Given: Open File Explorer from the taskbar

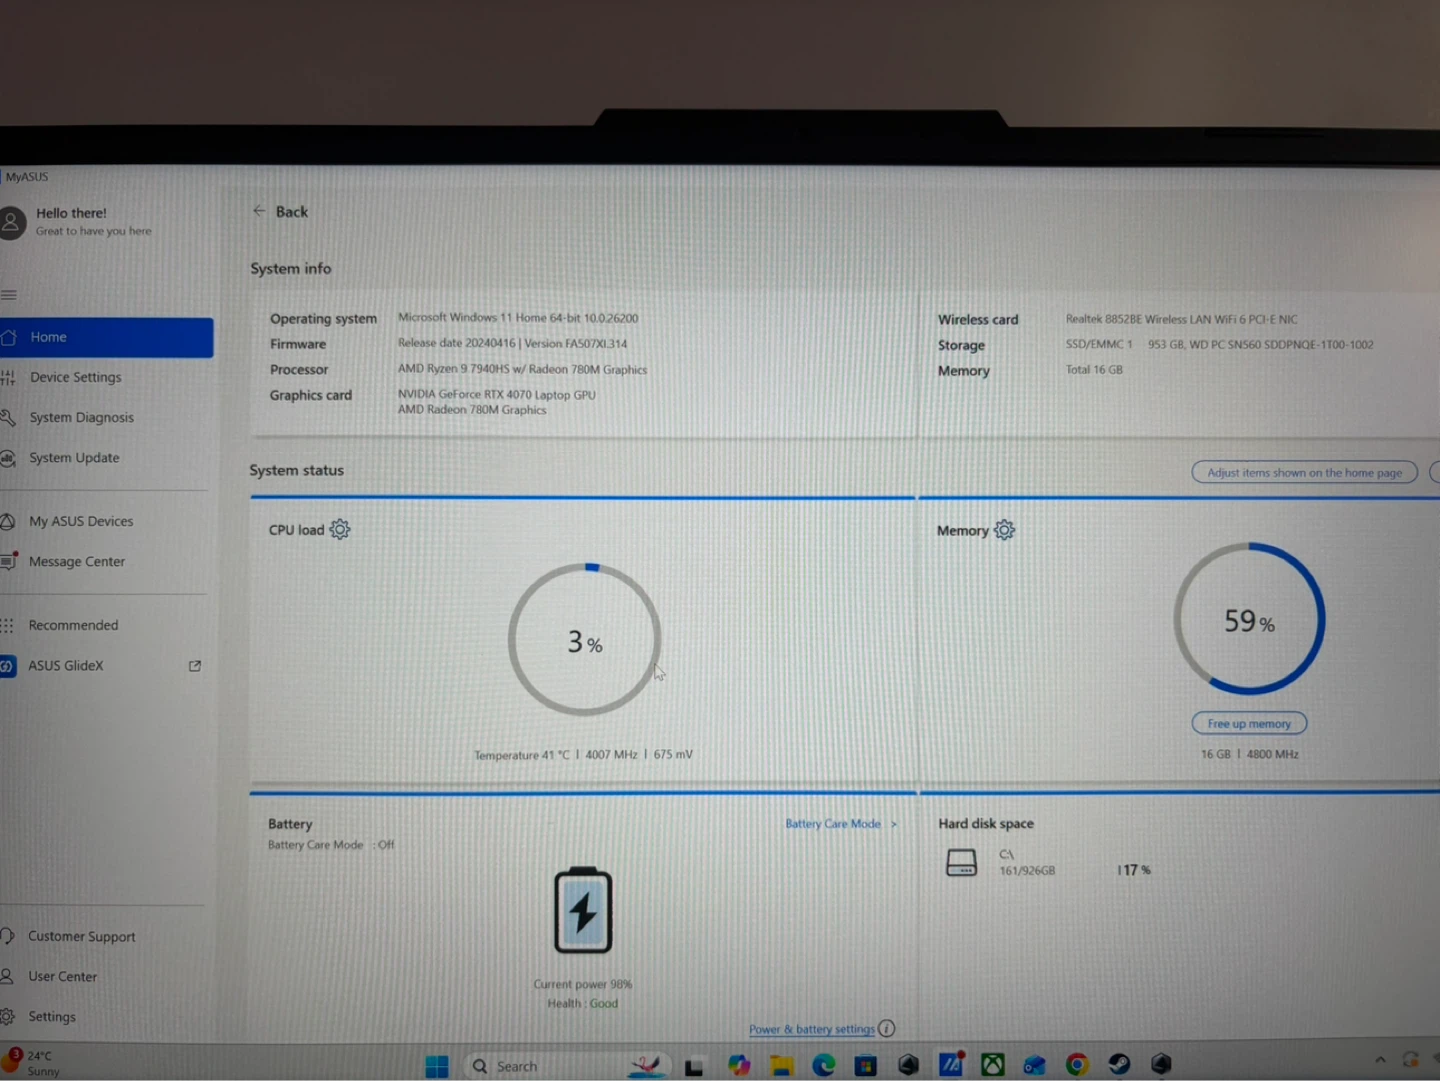Looking at the screenshot, I should (x=781, y=1066).
